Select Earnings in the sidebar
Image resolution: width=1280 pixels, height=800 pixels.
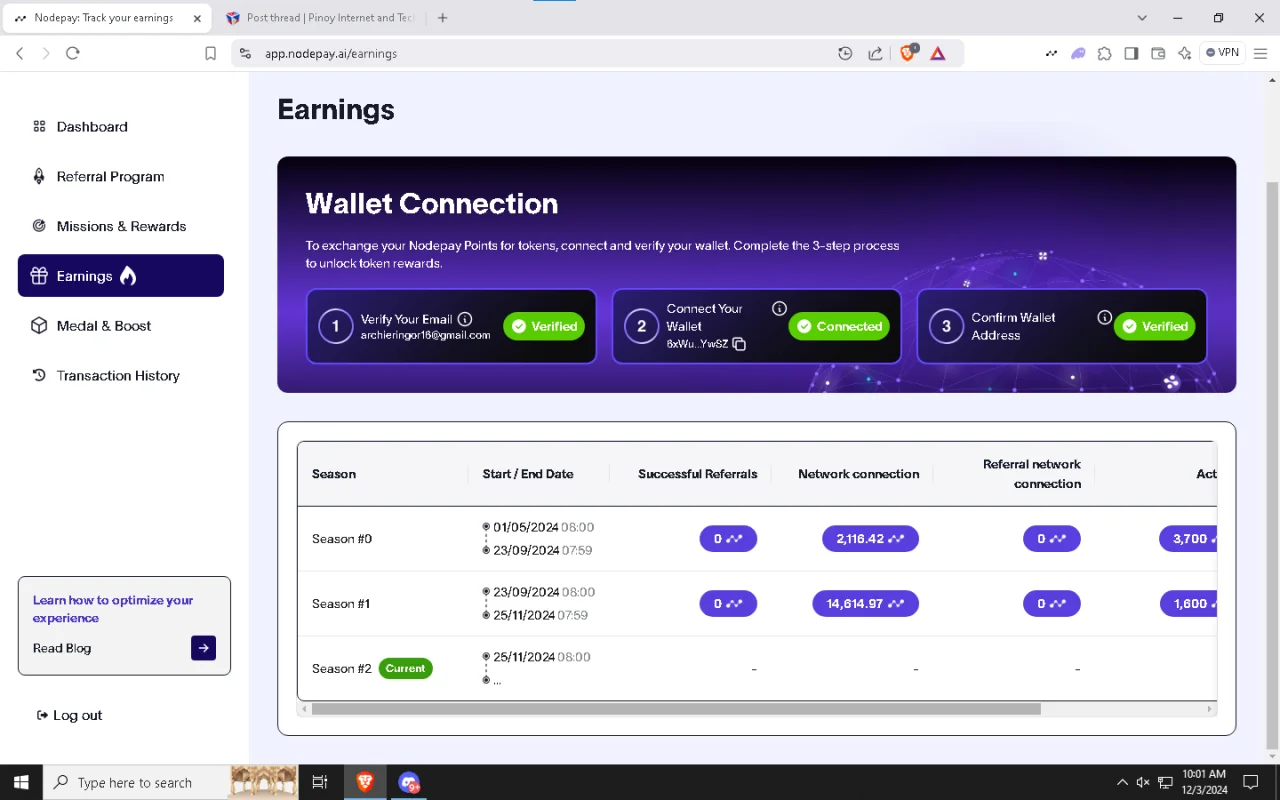click(121, 276)
